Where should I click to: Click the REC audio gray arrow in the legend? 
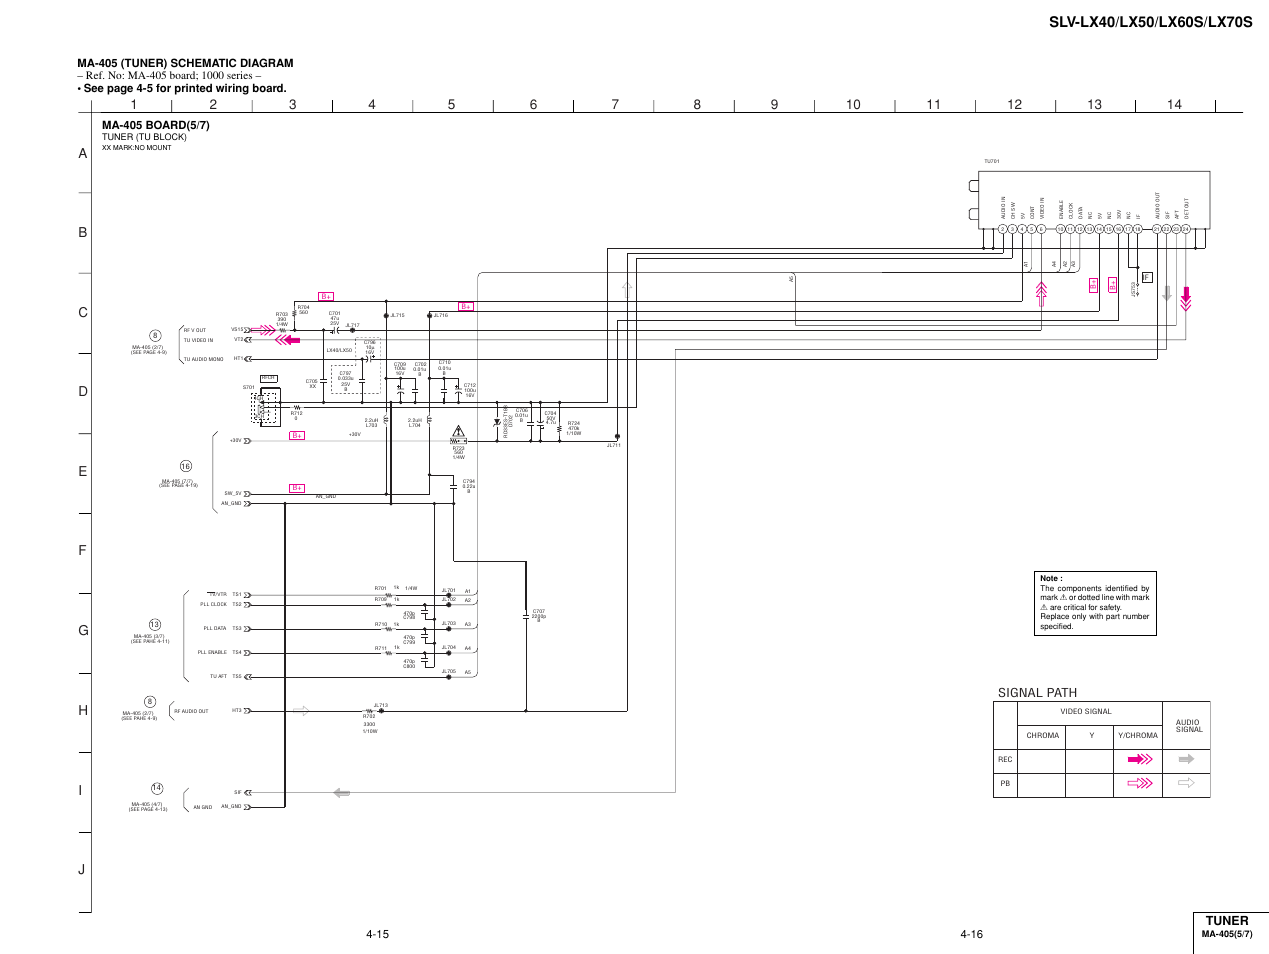coord(1186,760)
